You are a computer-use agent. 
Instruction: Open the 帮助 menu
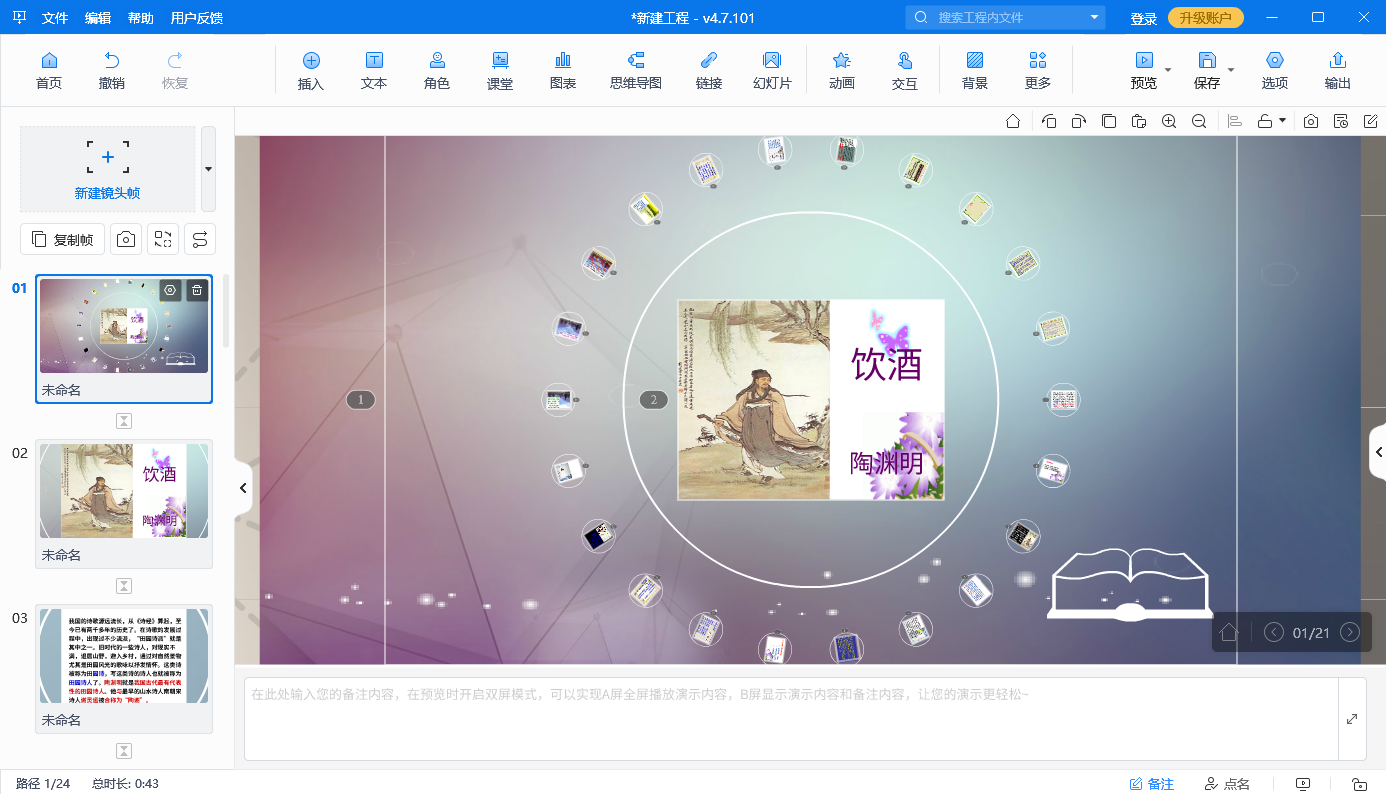click(141, 18)
